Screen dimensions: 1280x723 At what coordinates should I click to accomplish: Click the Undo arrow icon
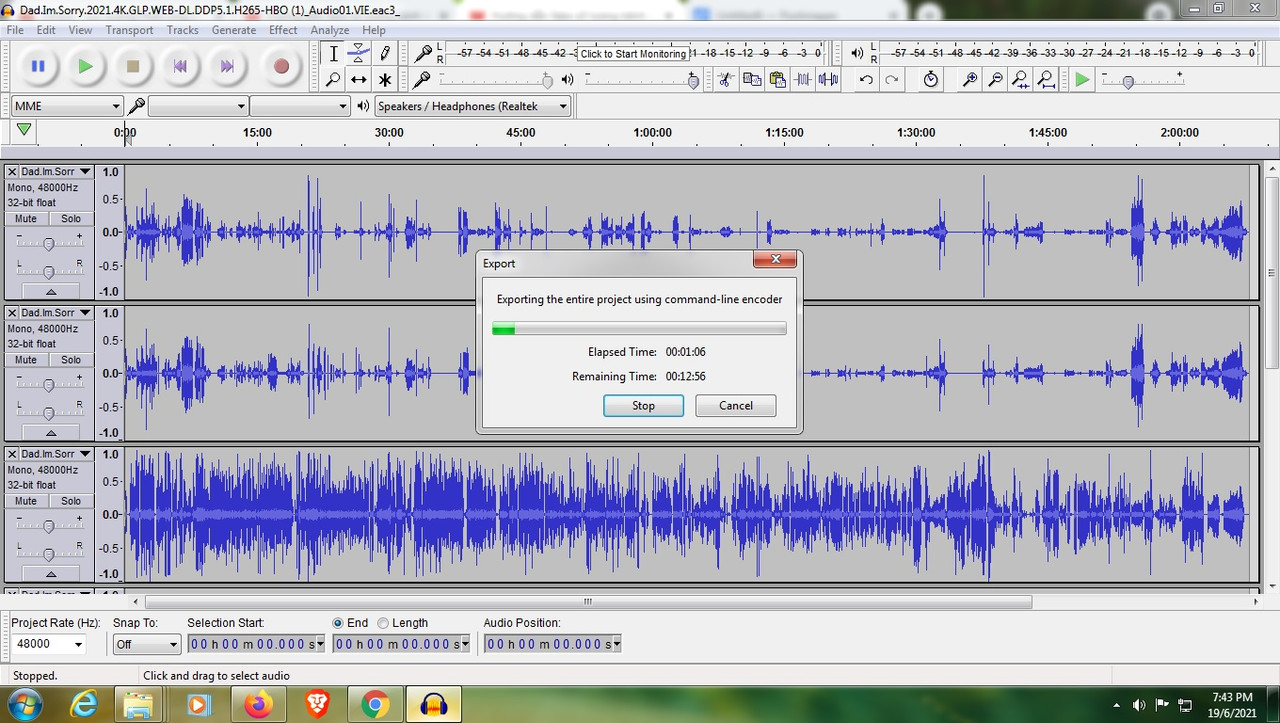pos(866,79)
